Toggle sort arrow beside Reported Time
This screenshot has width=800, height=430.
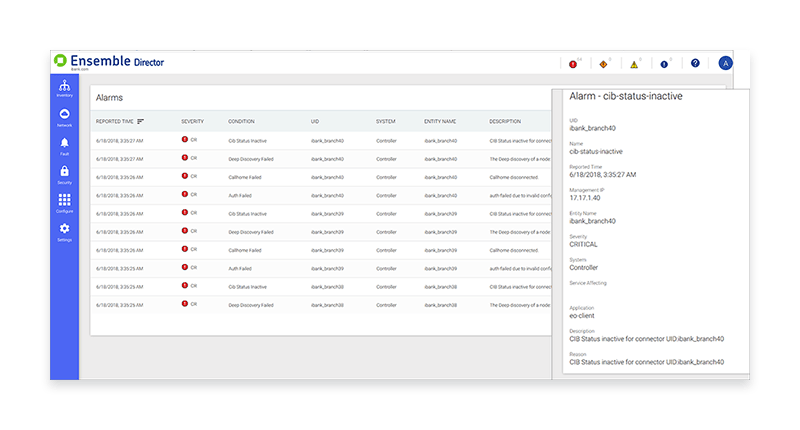(x=141, y=121)
